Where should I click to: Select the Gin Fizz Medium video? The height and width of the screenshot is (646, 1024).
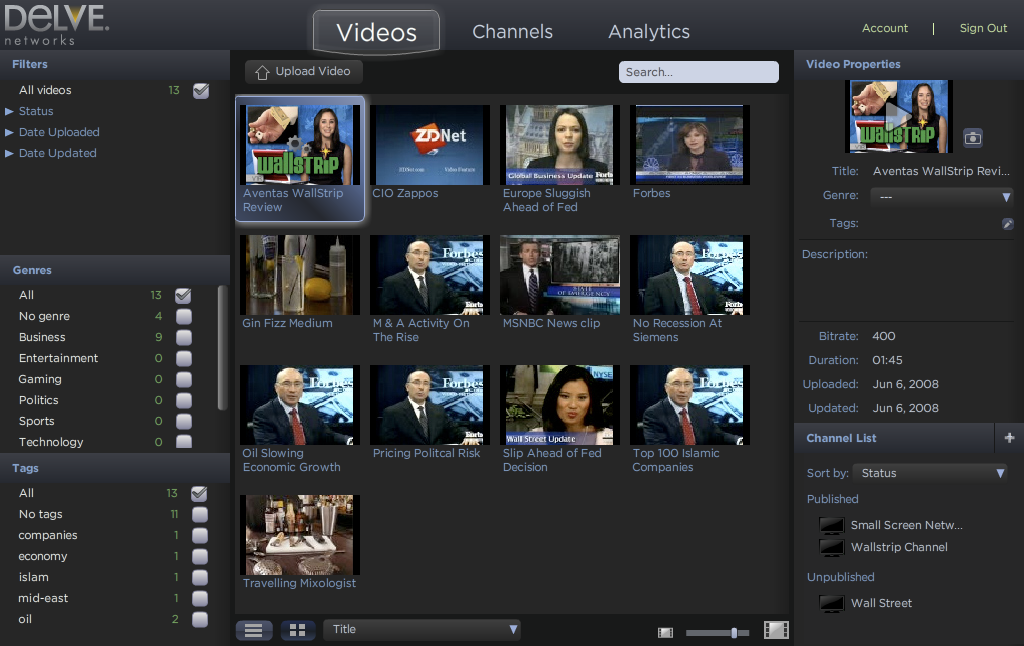(x=300, y=275)
